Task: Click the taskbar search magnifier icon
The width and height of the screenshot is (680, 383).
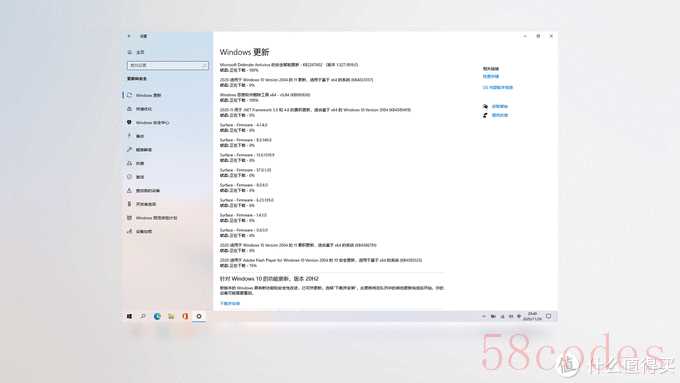Action: point(143,317)
